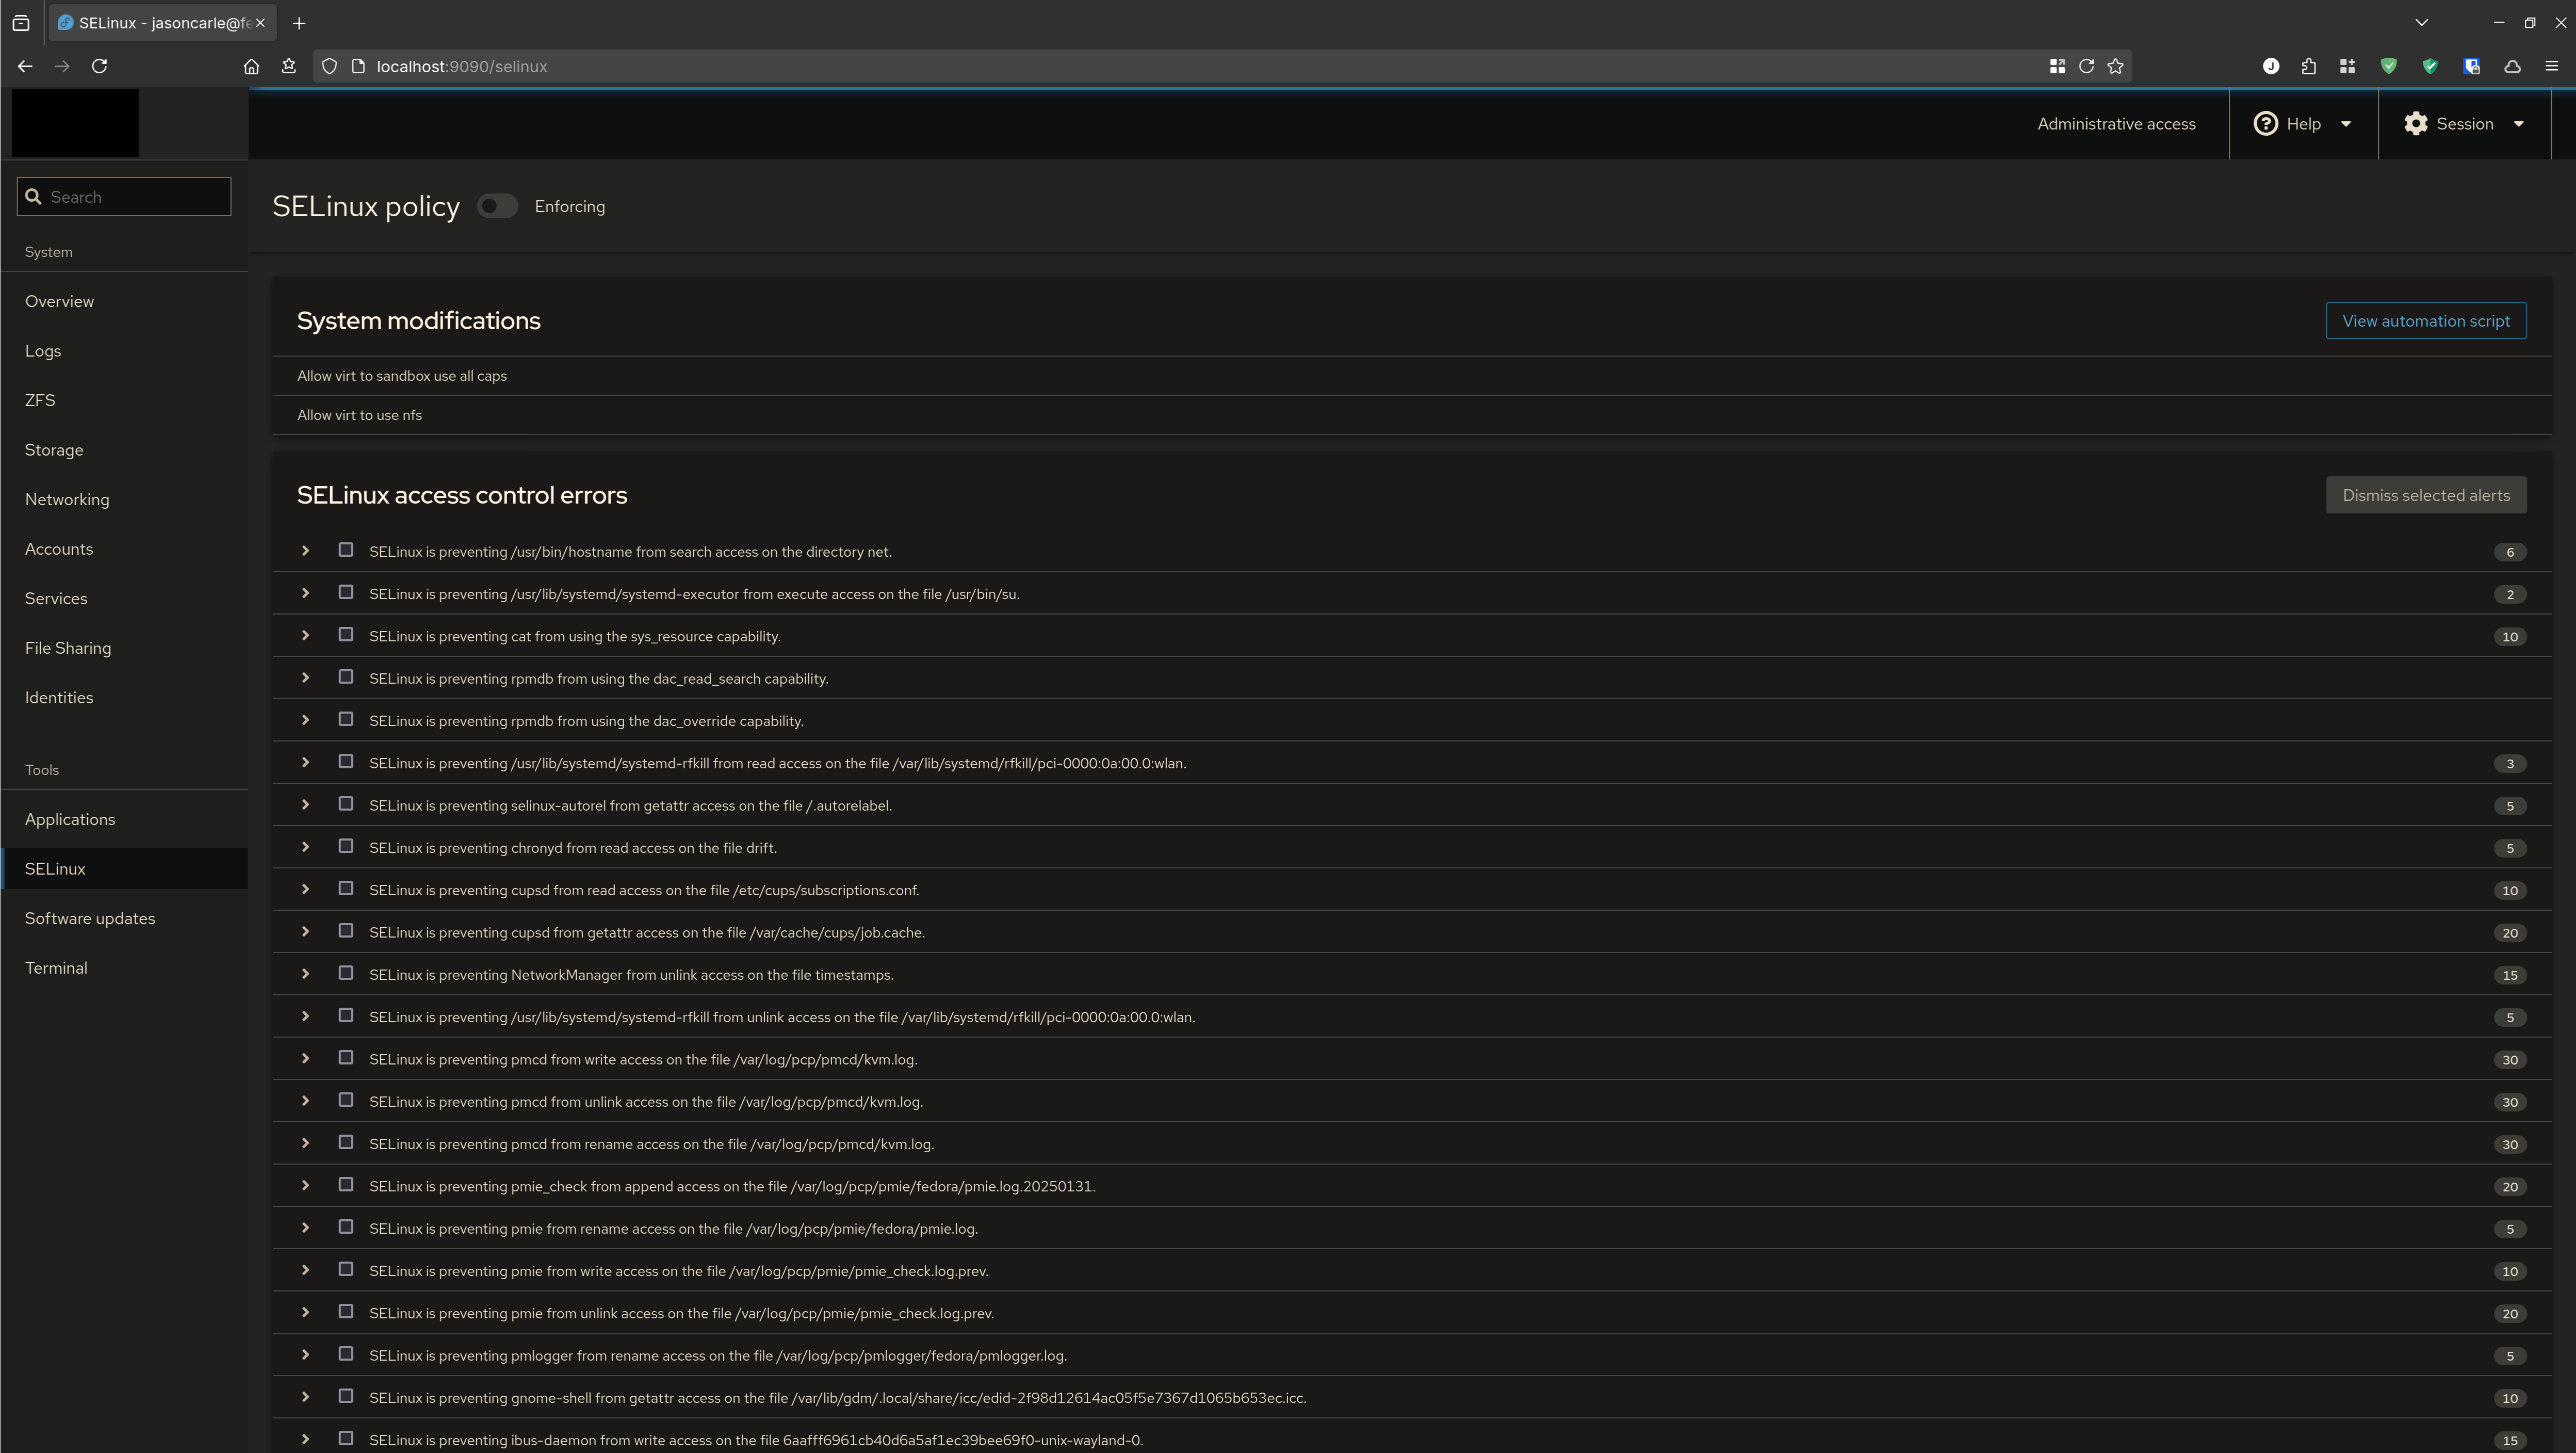The height and width of the screenshot is (1453, 2576).
Task: Select the cat sys_resource capability alert checkbox
Action: 346,635
